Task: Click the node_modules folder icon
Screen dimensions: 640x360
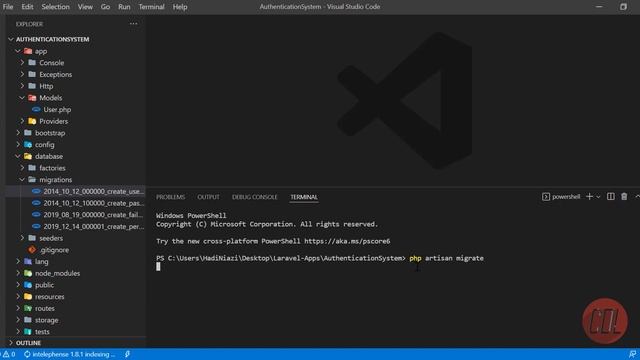Action: click(x=28, y=273)
